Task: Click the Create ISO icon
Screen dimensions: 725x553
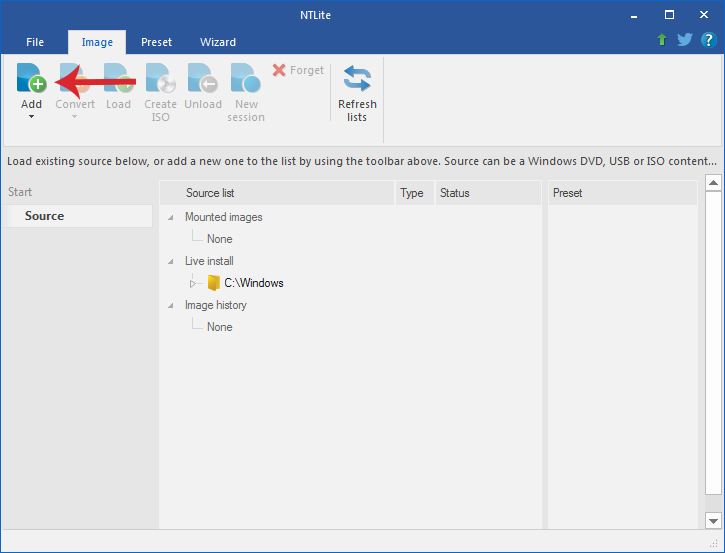Action: 160,78
